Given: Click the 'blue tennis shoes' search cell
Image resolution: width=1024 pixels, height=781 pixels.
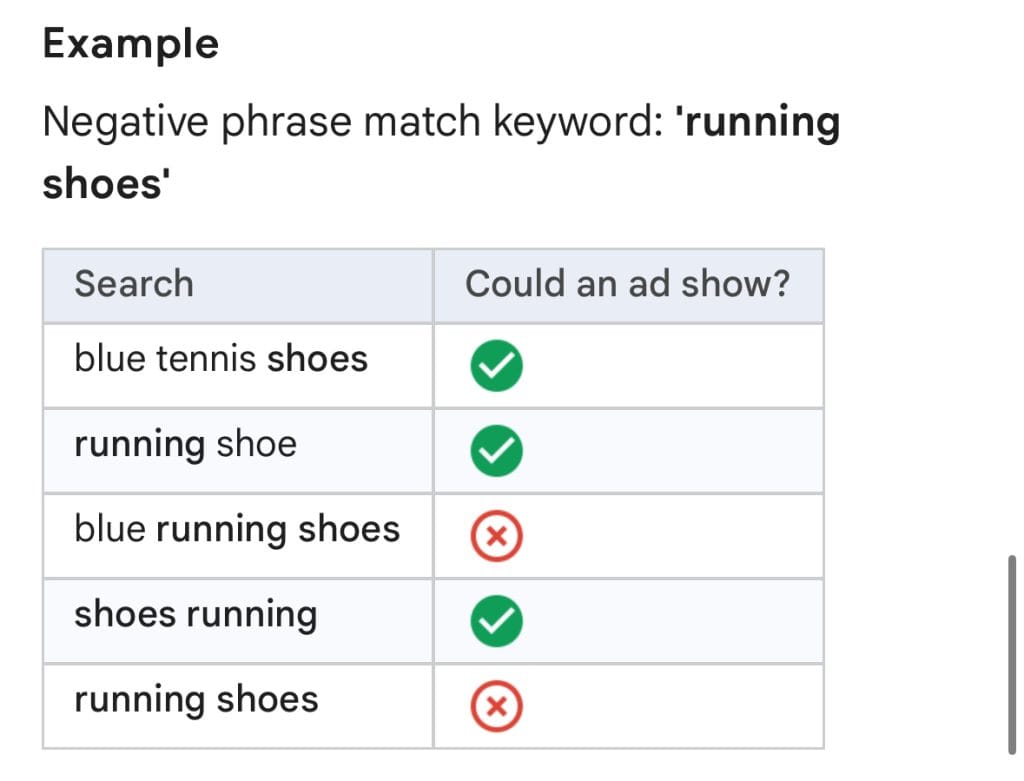Looking at the screenshot, I should pos(221,359).
